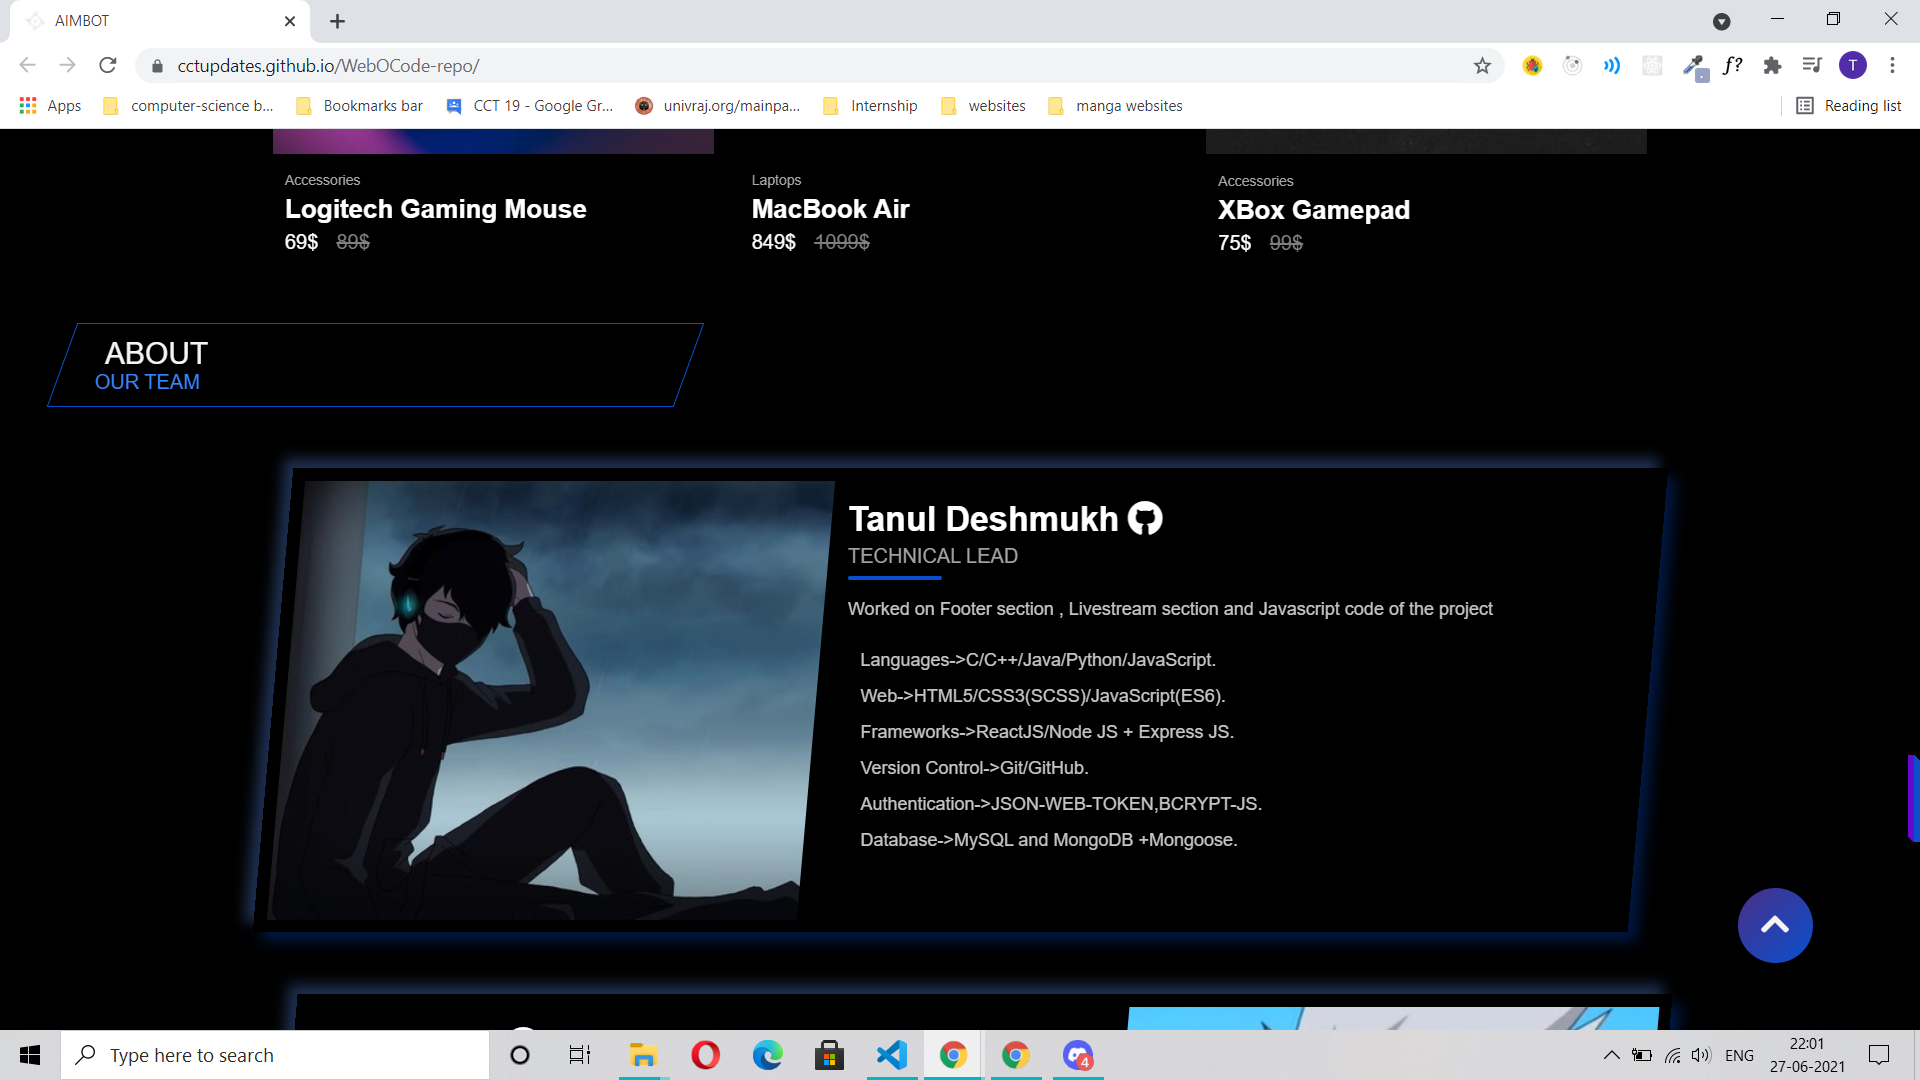Bookmark this page with the star icon
Viewport: 1920px width, 1080px height.
(x=1482, y=66)
